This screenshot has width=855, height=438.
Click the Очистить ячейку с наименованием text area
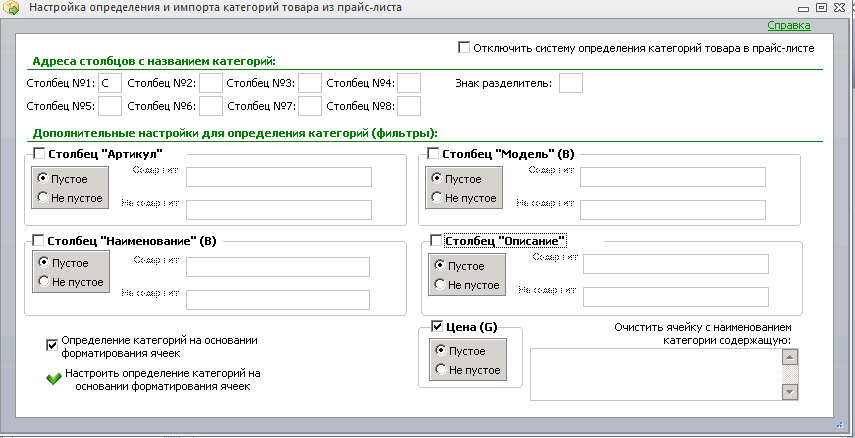pyautogui.click(x=656, y=375)
